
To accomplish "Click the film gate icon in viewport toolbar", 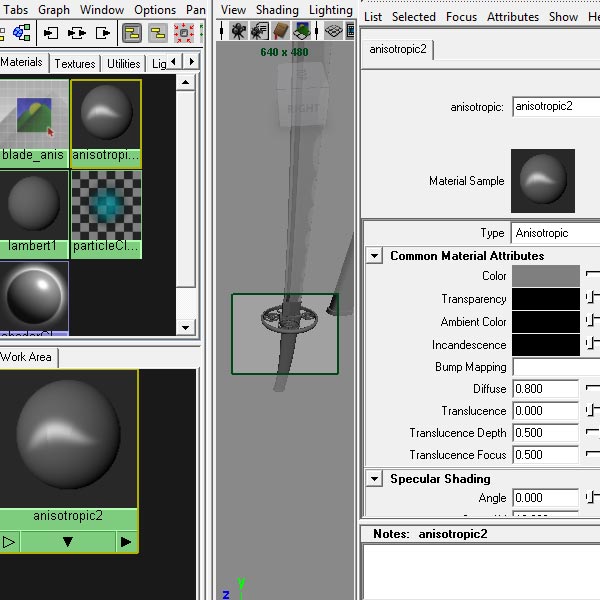I will [350, 31].
